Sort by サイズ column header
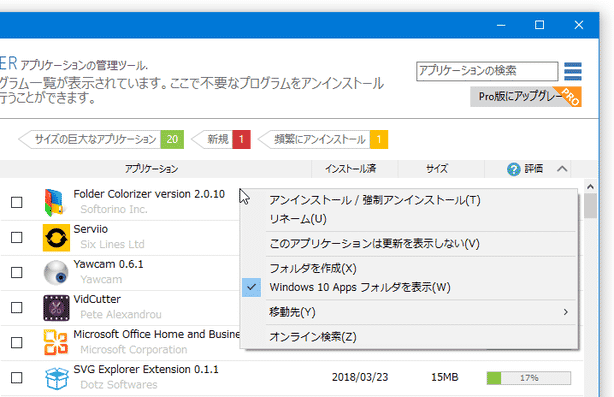This screenshot has width=614, height=397. 437,169
